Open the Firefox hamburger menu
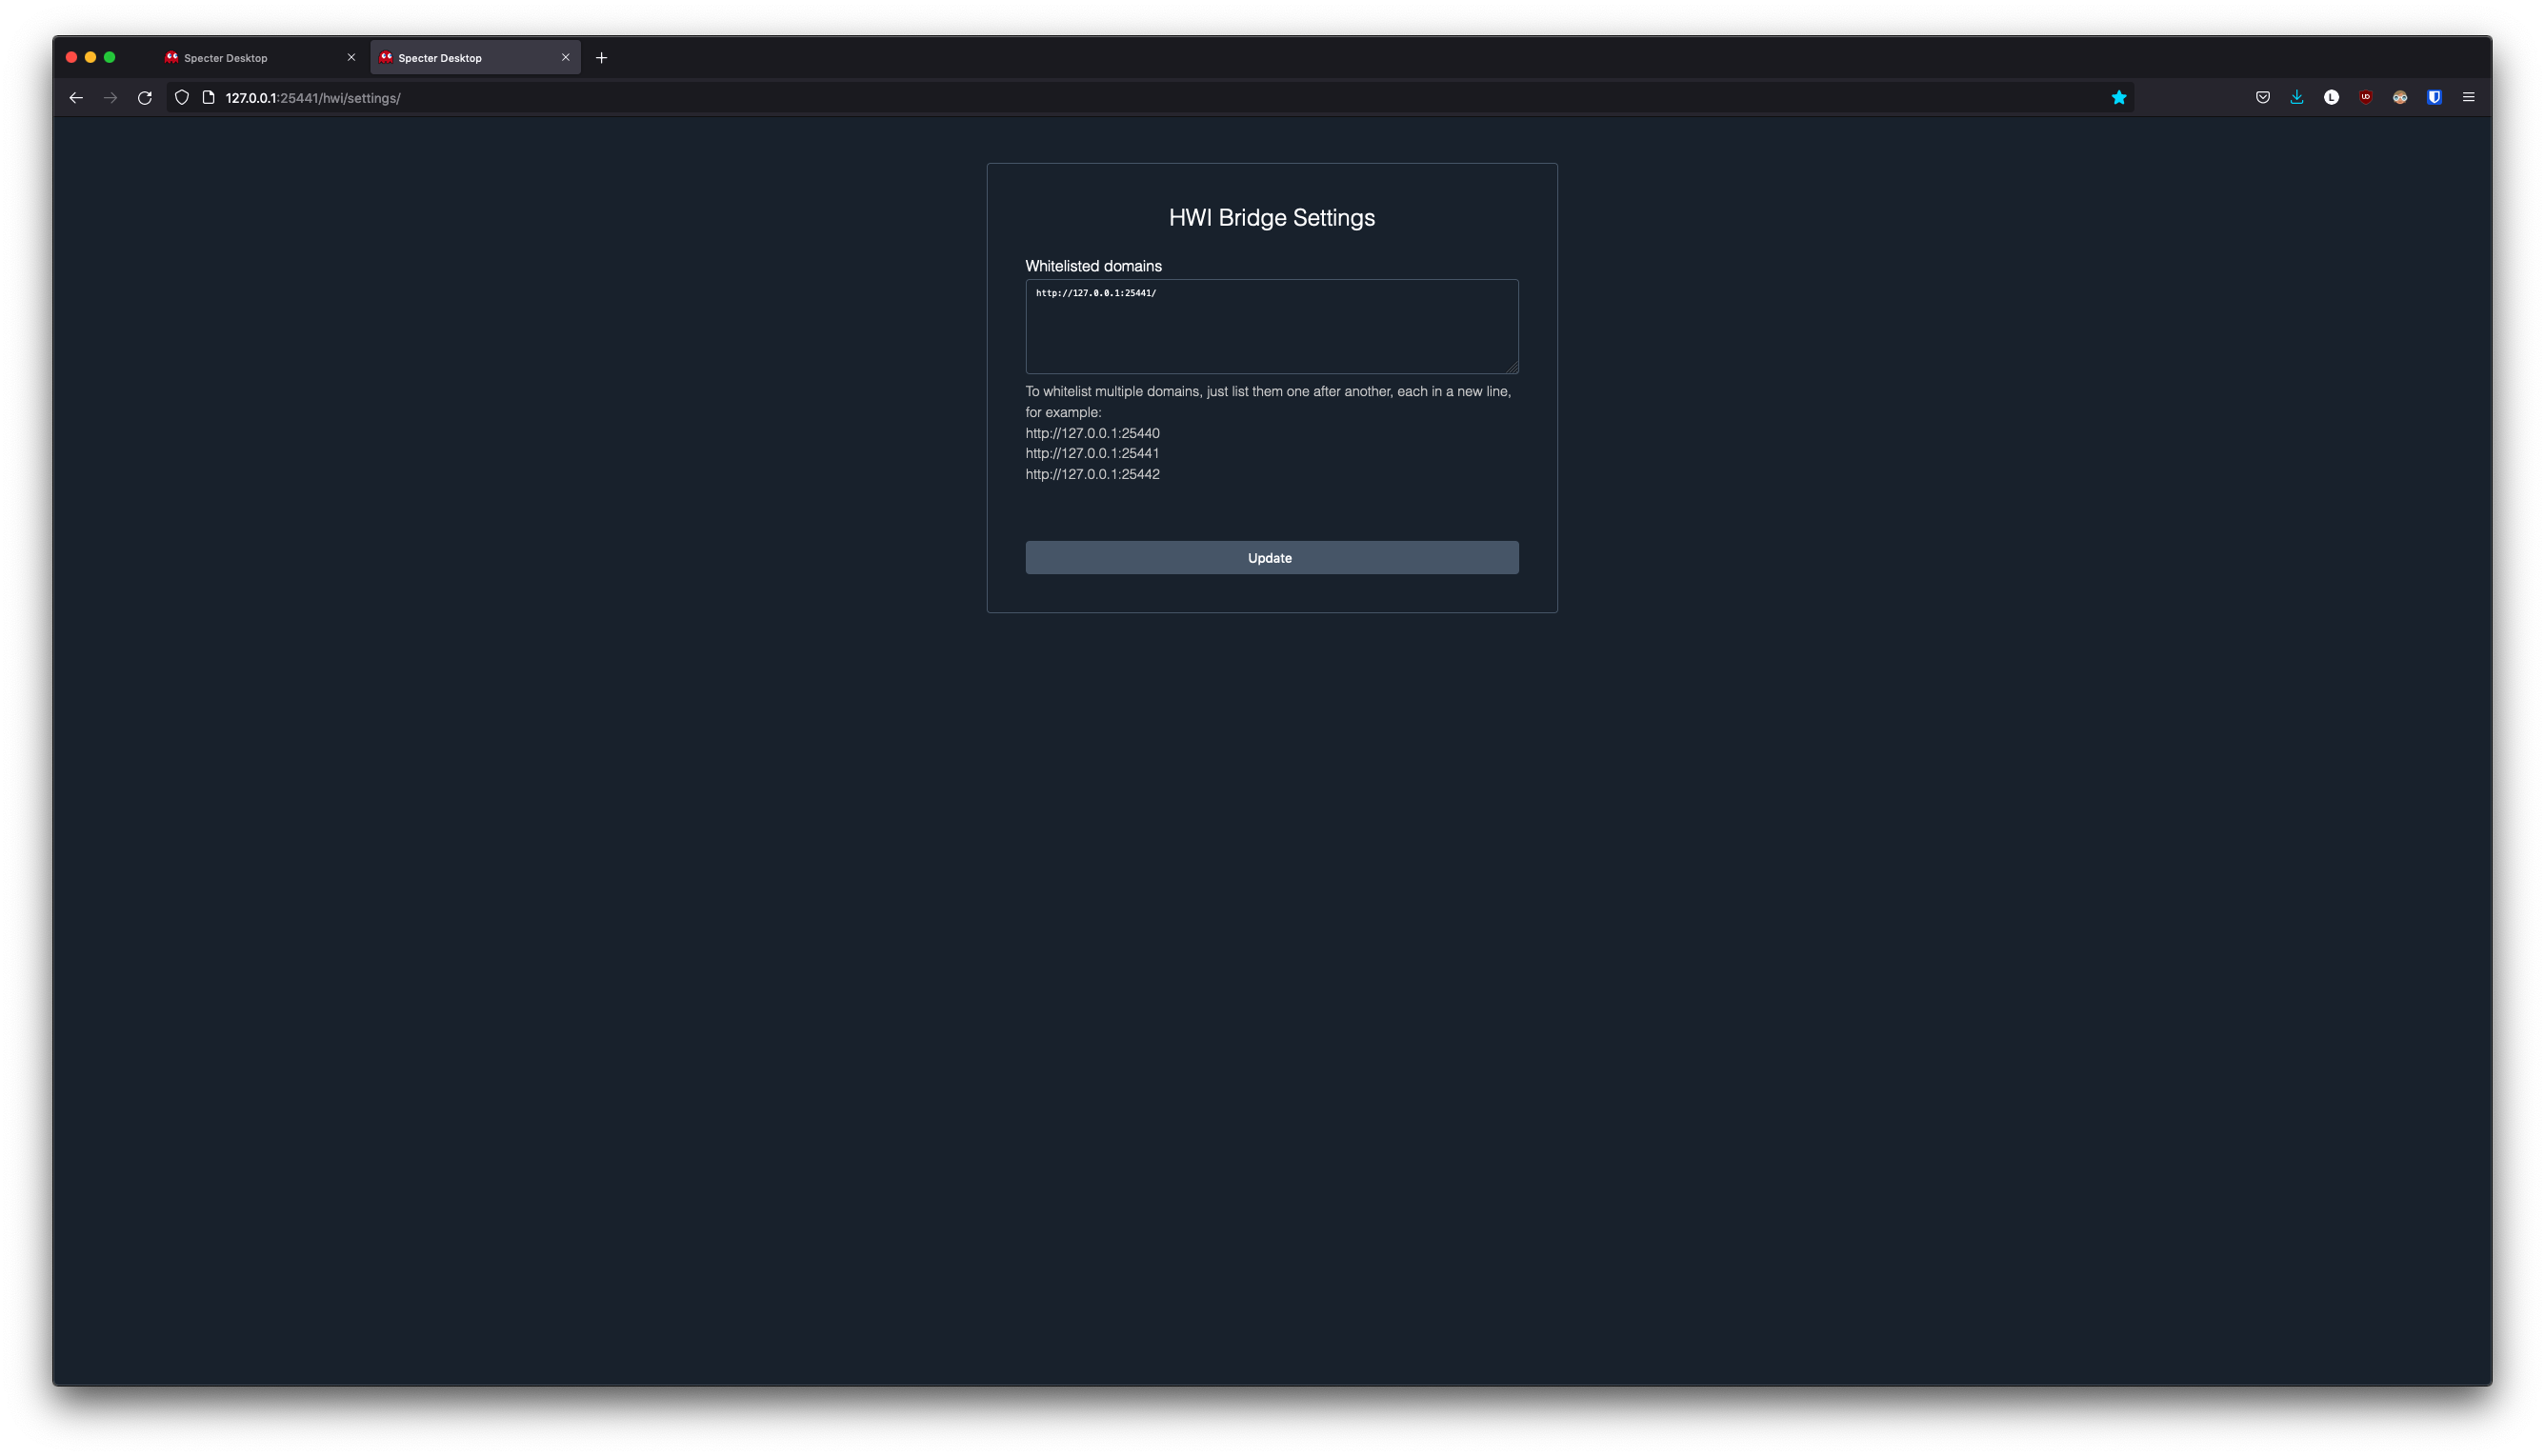Screen dimensions: 2545x1456 (x=2468, y=98)
